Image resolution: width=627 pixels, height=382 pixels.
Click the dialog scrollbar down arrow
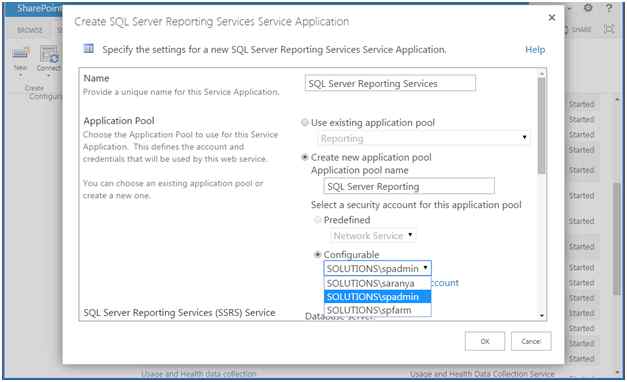[542, 316]
